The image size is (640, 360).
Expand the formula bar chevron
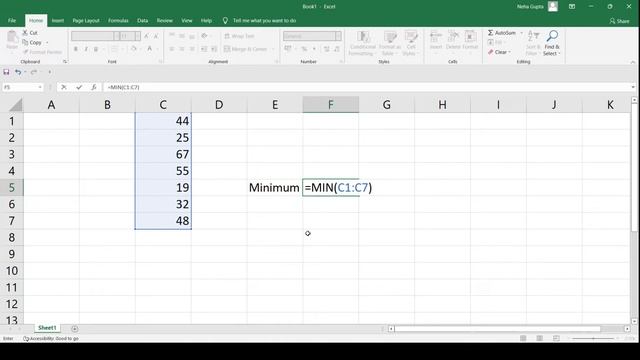[x=633, y=87]
